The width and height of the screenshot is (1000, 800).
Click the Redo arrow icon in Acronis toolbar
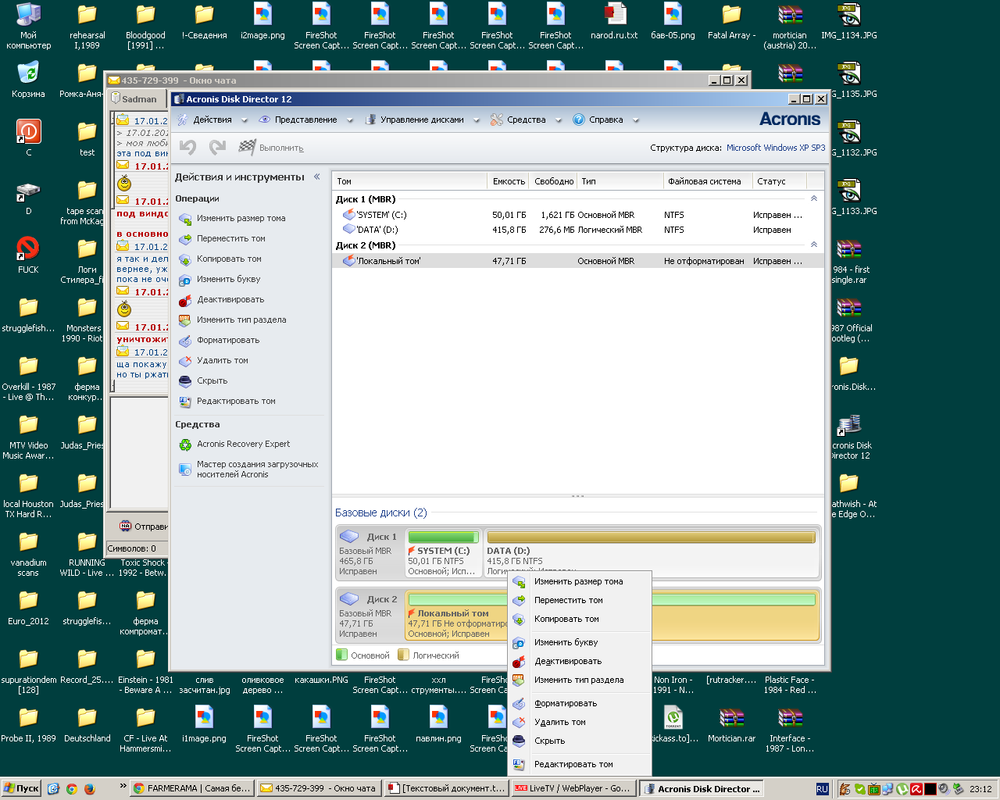point(217,147)
